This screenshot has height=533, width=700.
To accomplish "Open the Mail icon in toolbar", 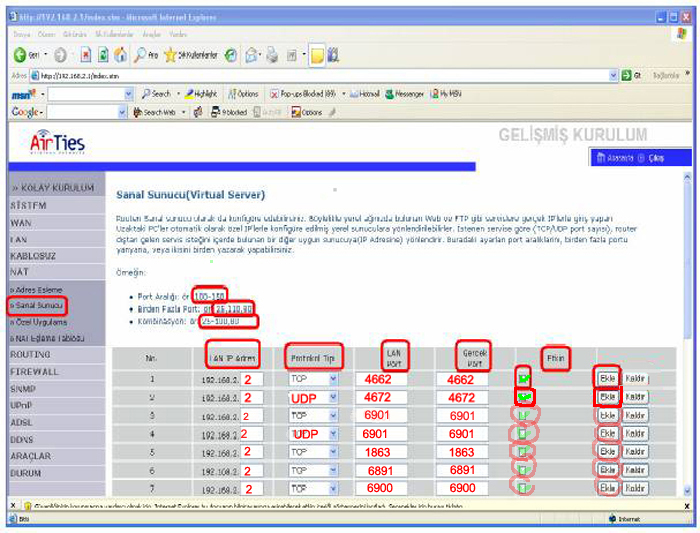I will coord(251,55).
